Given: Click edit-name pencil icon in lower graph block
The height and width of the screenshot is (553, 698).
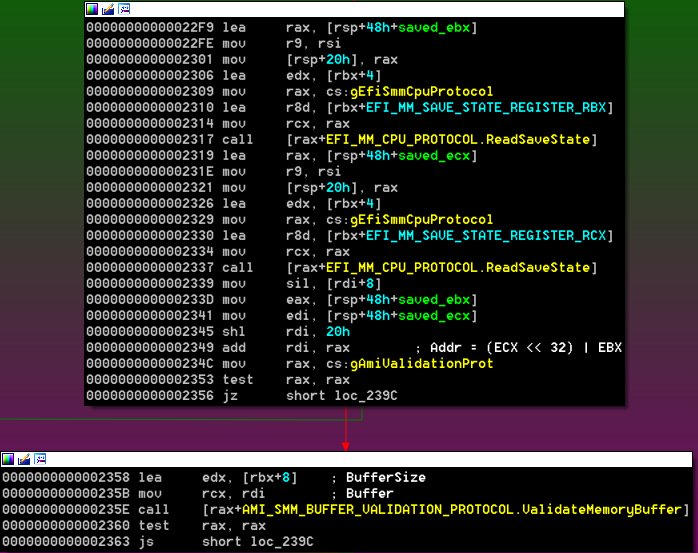Looking at the screenshot, I should [24, 459].
